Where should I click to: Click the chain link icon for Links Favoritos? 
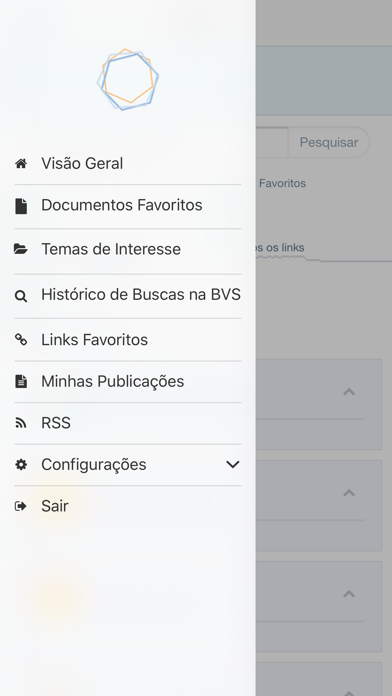(x=21, y=340)
